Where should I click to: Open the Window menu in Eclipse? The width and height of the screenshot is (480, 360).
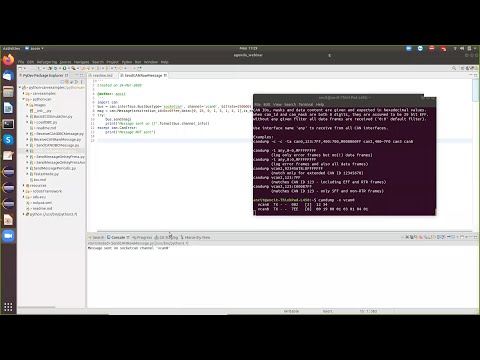[151, 62]
